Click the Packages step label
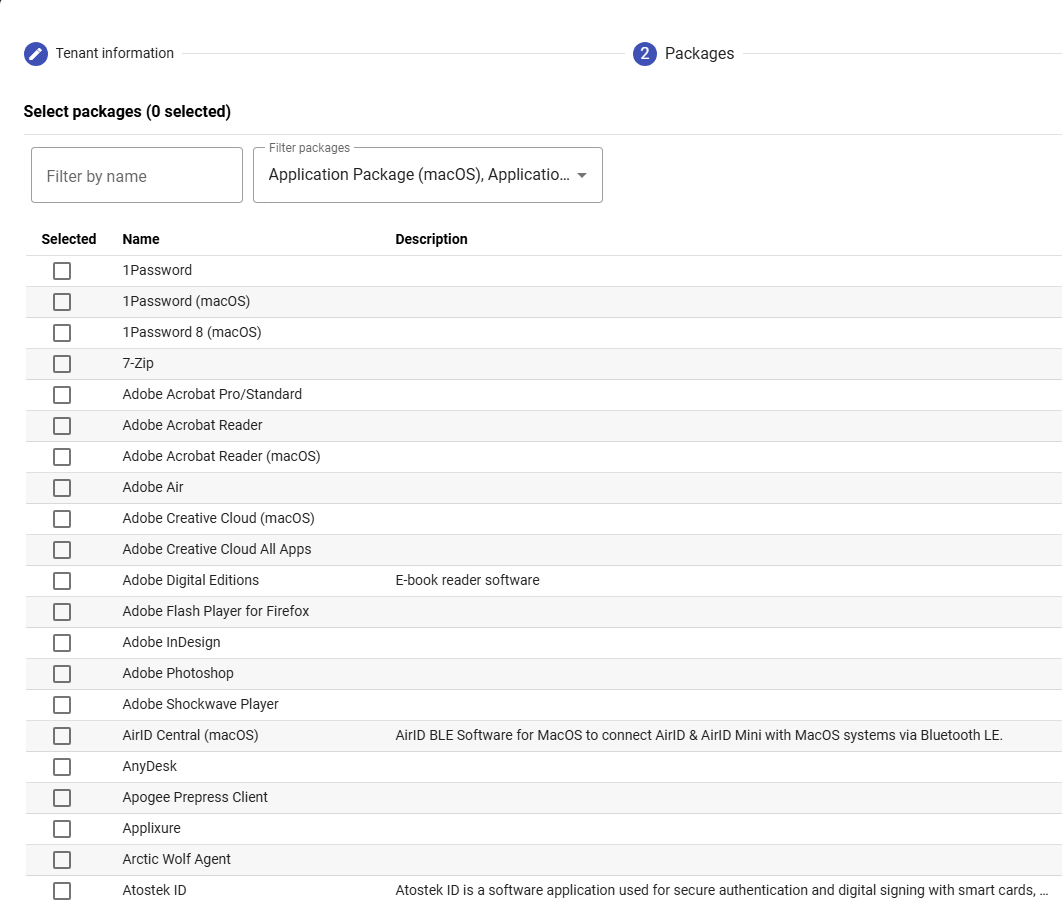Screen dimensions: 1062x906 [x=699, y=54]
